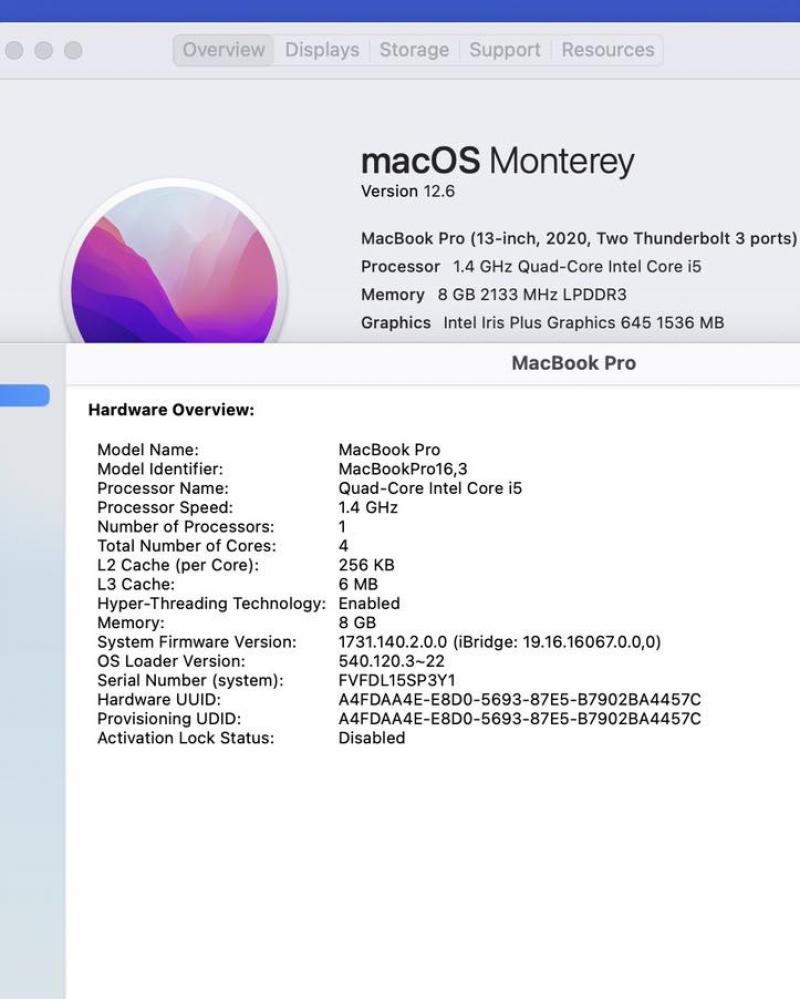
Task: Click the Model Name value MacBook Pro
Action: 389,450
